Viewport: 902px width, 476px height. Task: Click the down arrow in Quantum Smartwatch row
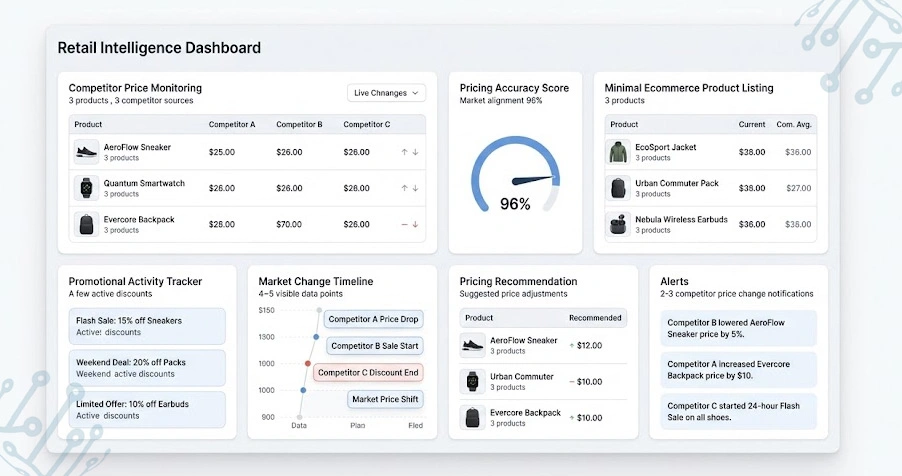pos(415,188)
